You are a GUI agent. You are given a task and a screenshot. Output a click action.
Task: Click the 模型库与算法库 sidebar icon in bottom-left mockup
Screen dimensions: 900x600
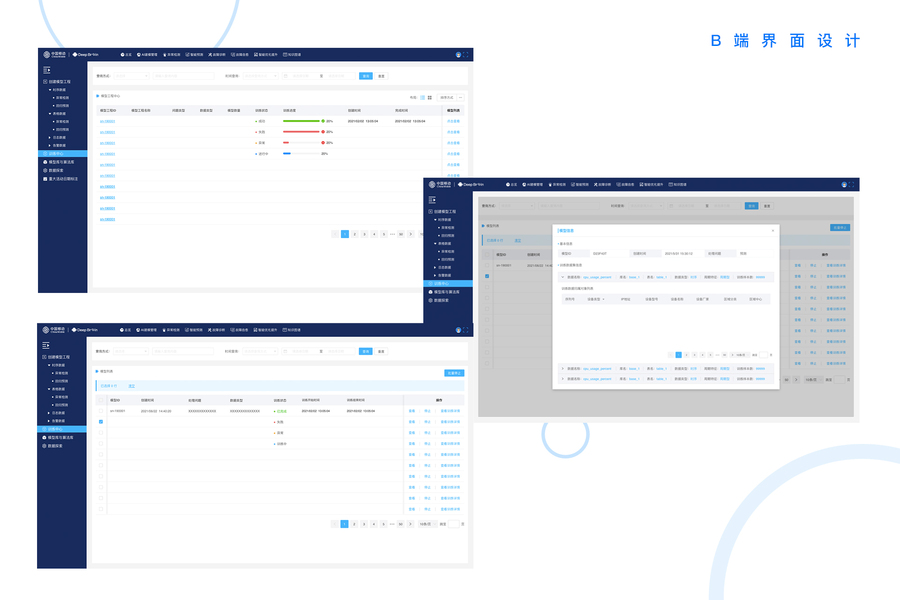(45, 438)
